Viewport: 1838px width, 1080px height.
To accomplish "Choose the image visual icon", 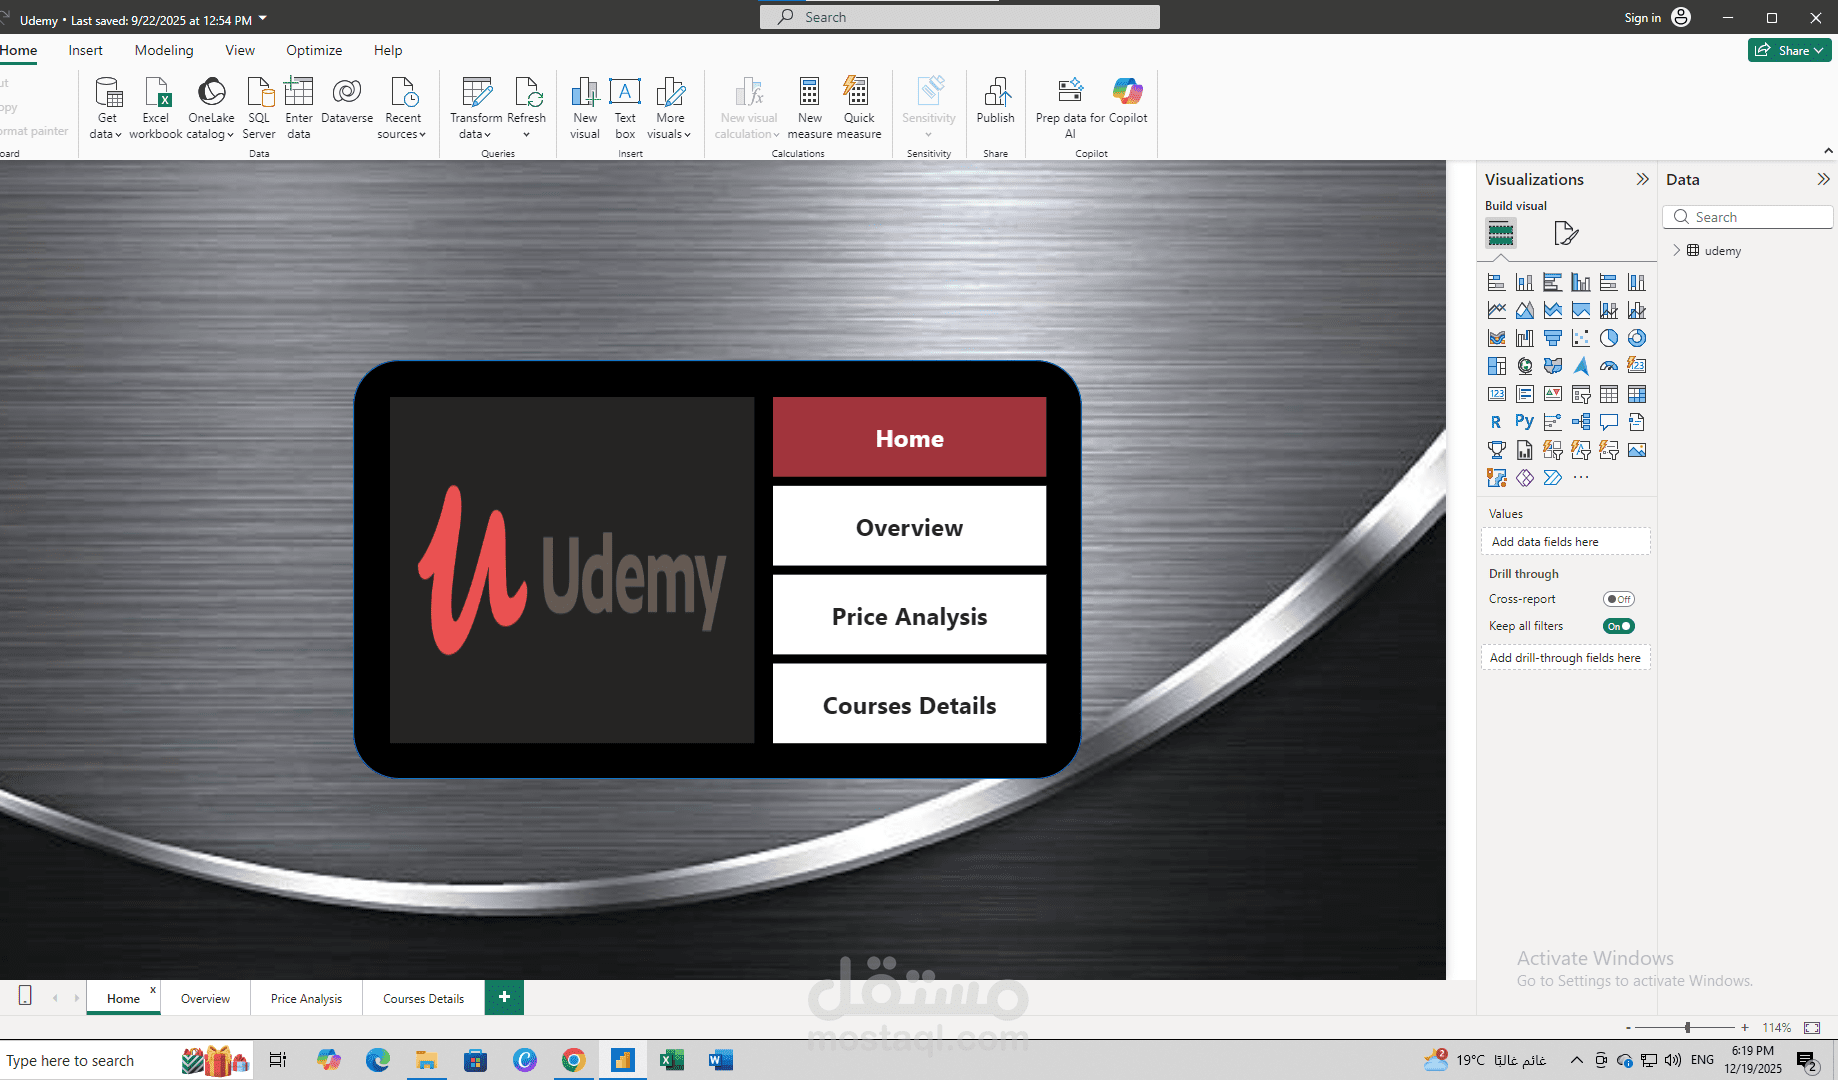I will [x=1636, y=450].
